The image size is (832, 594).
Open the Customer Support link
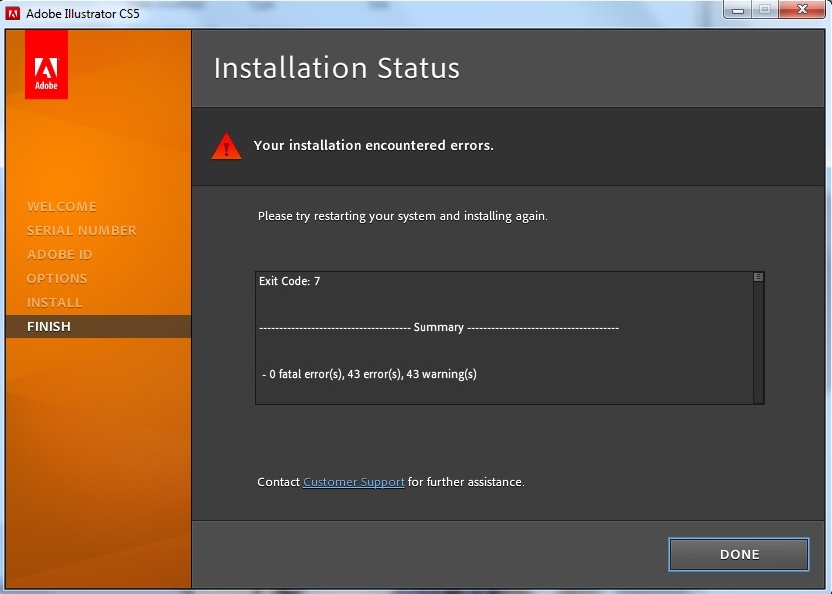click(353, 482)
